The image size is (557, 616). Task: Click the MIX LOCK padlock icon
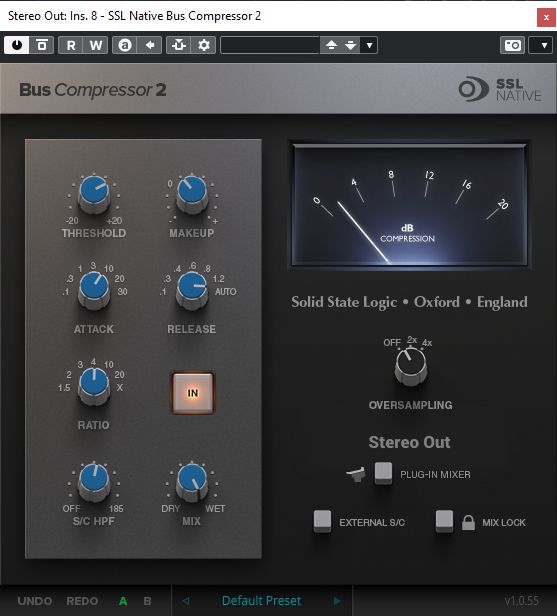point(468,522)
